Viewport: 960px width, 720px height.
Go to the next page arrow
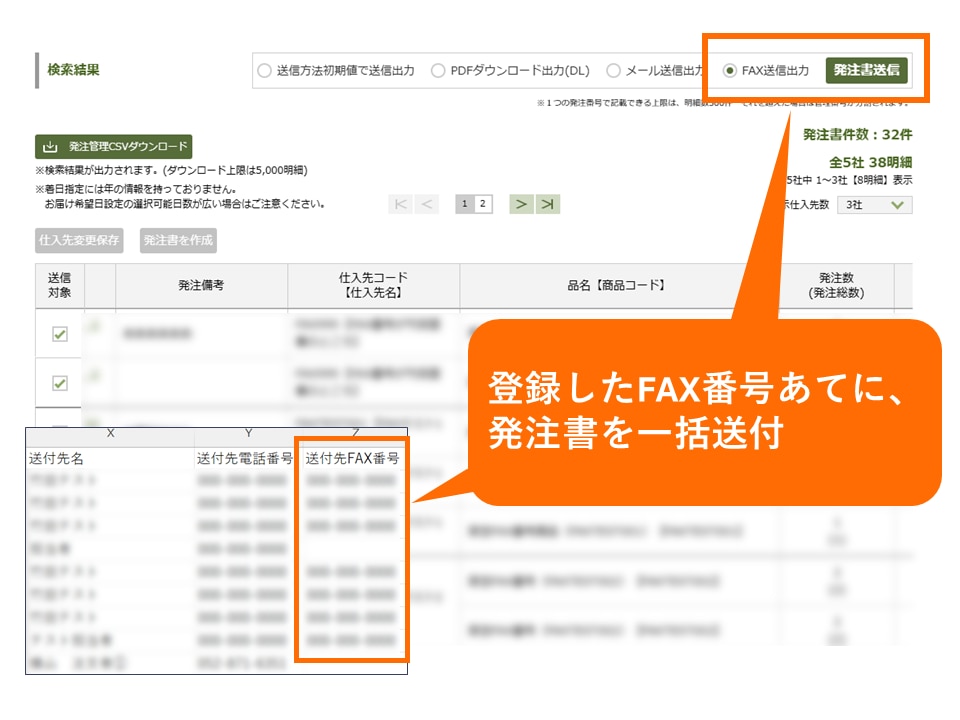[x=521, y=205]
